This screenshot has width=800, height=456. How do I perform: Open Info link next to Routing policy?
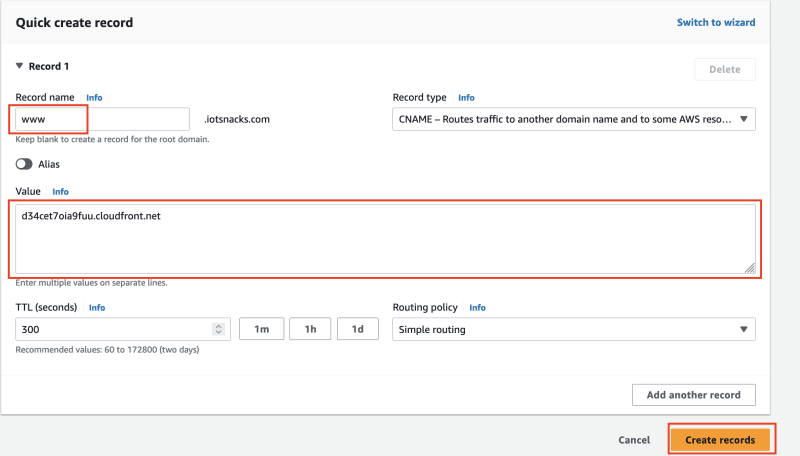(x=477, y=308)
